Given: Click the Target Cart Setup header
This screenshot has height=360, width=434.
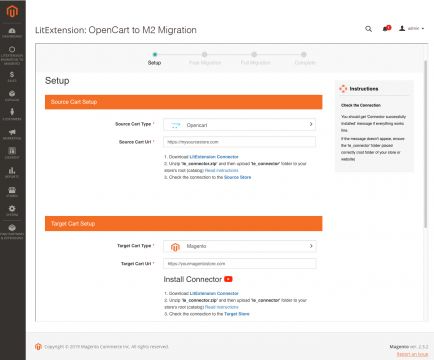Looking at the screenshot, I should click(184, 224).
